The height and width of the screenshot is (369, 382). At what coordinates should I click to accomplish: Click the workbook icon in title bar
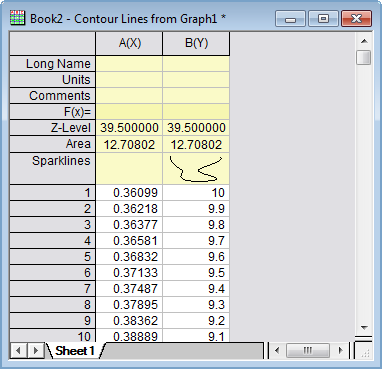17,18
